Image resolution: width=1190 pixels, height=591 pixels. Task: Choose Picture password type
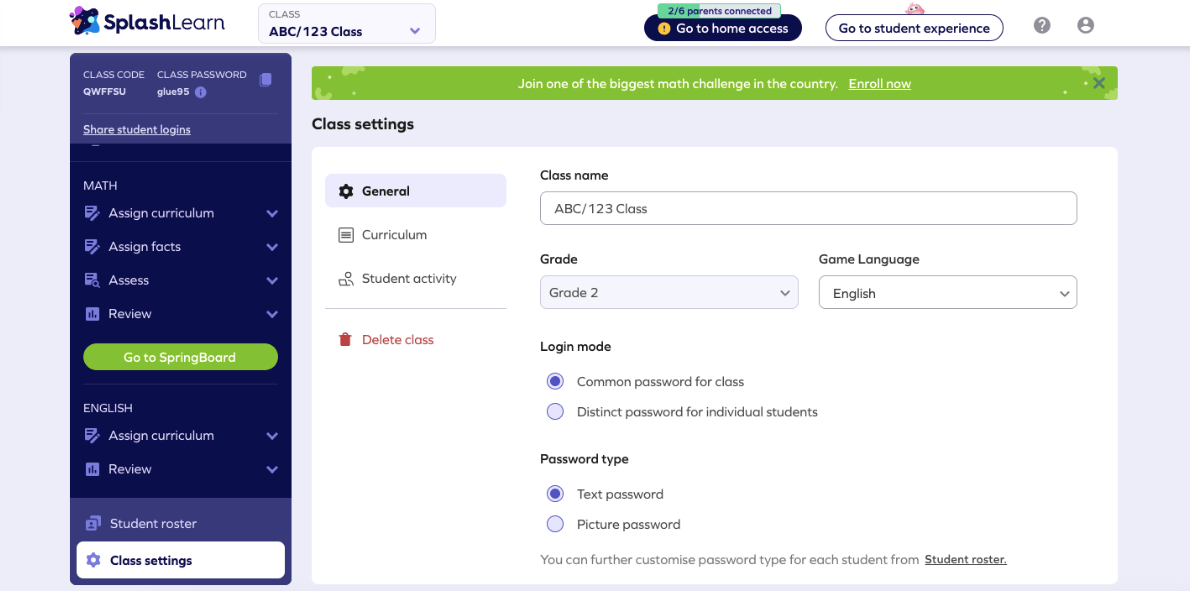coord(555,524)
